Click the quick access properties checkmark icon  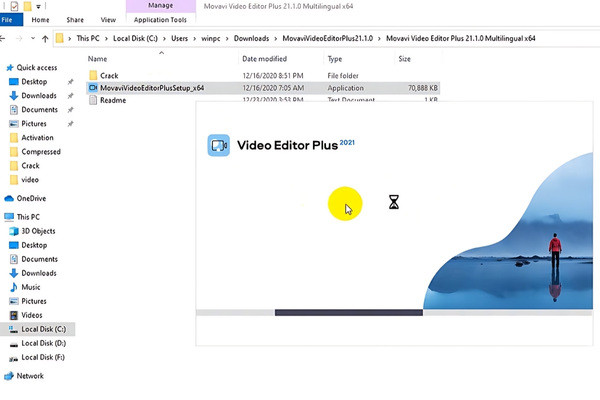tap(14, 6)
